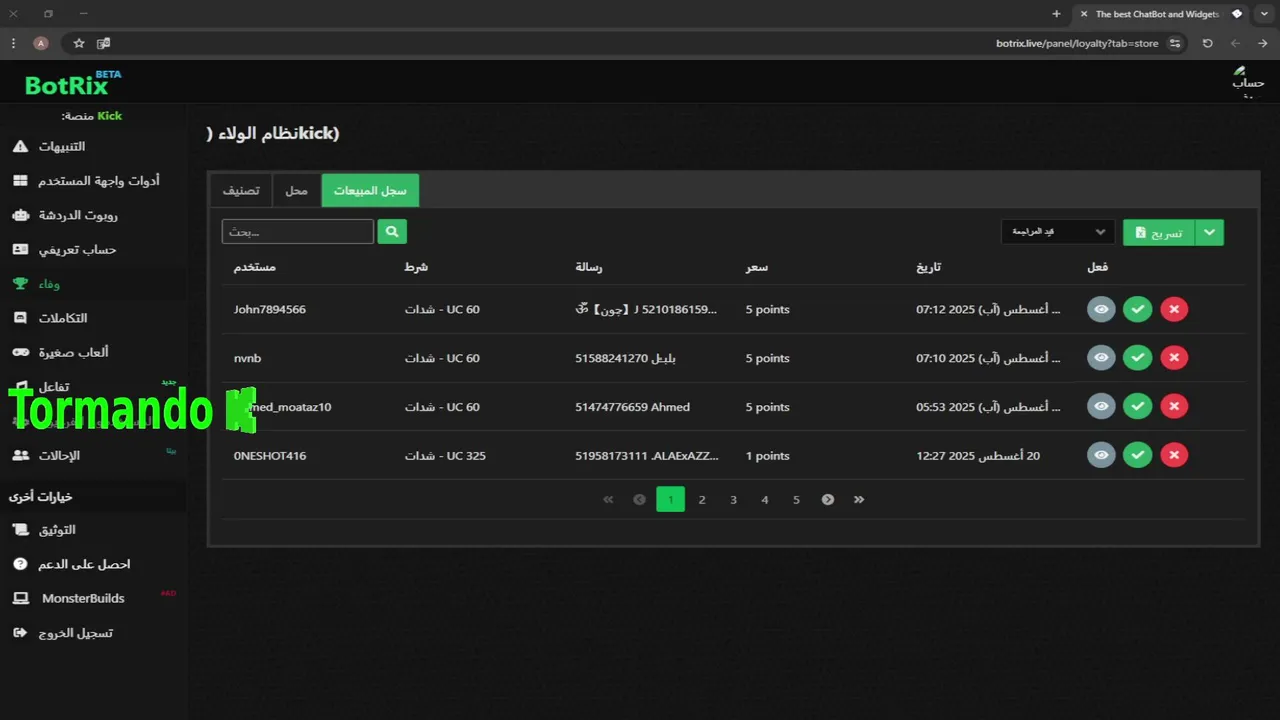Click the مستخدم column header
1280x720 pixels.
pos(255,267)
